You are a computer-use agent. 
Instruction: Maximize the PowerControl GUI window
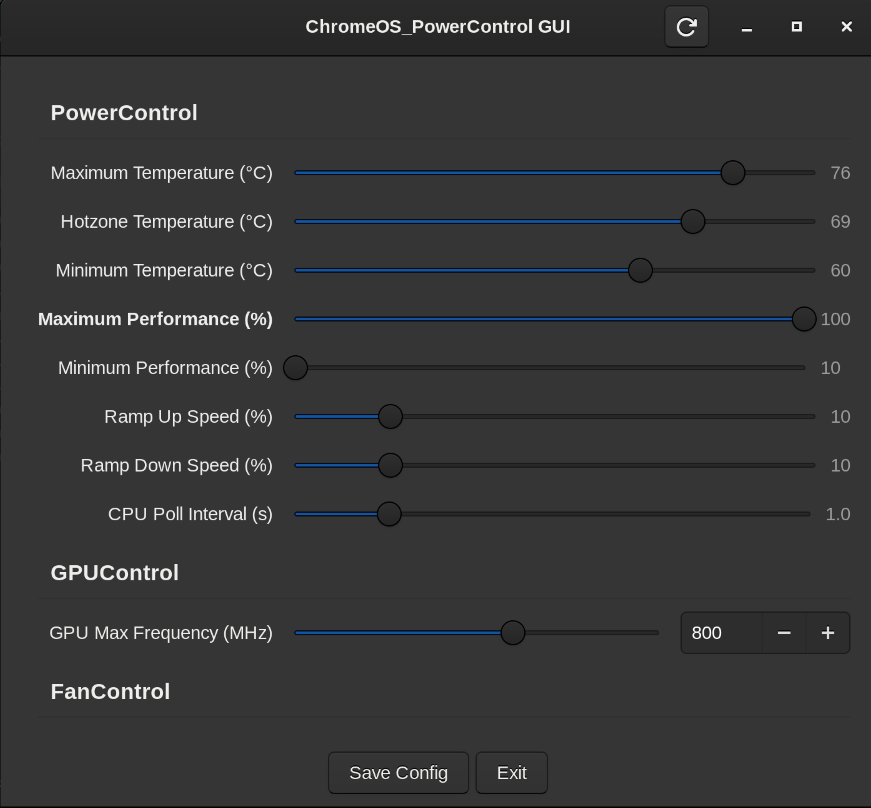[x=796, y=27]
